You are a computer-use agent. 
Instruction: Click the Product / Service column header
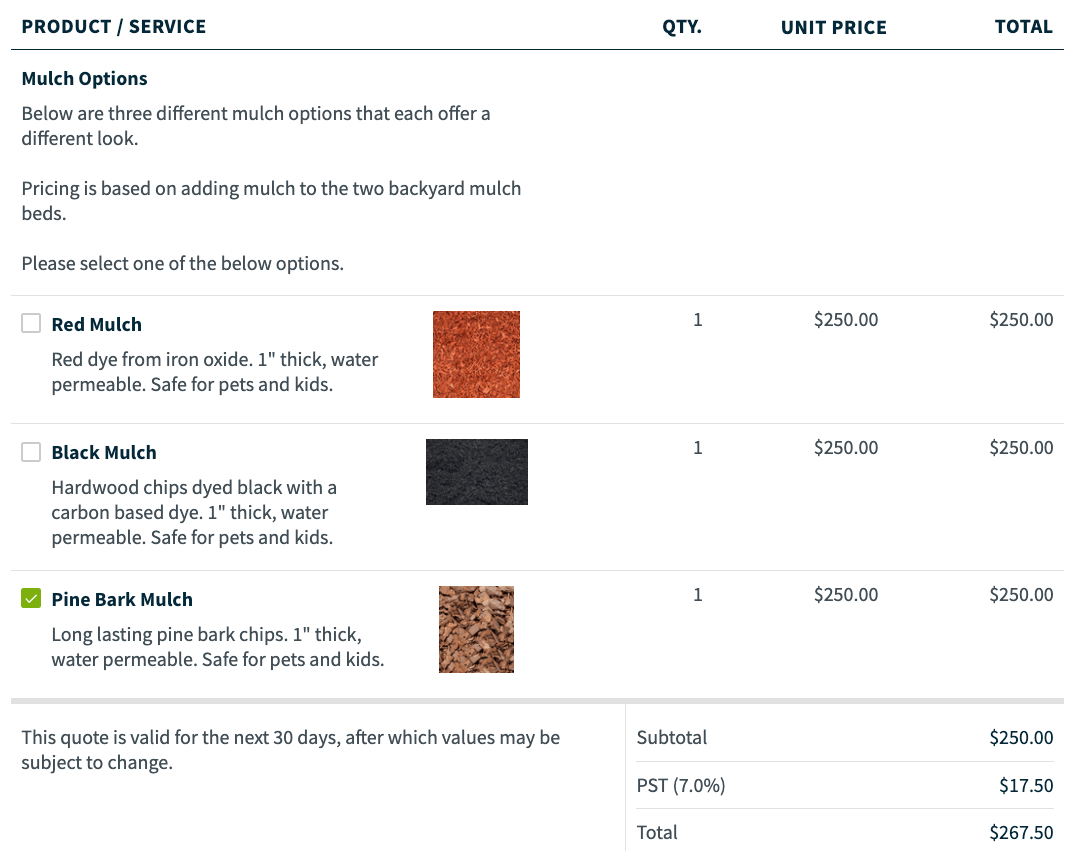[x=114, y=27]
